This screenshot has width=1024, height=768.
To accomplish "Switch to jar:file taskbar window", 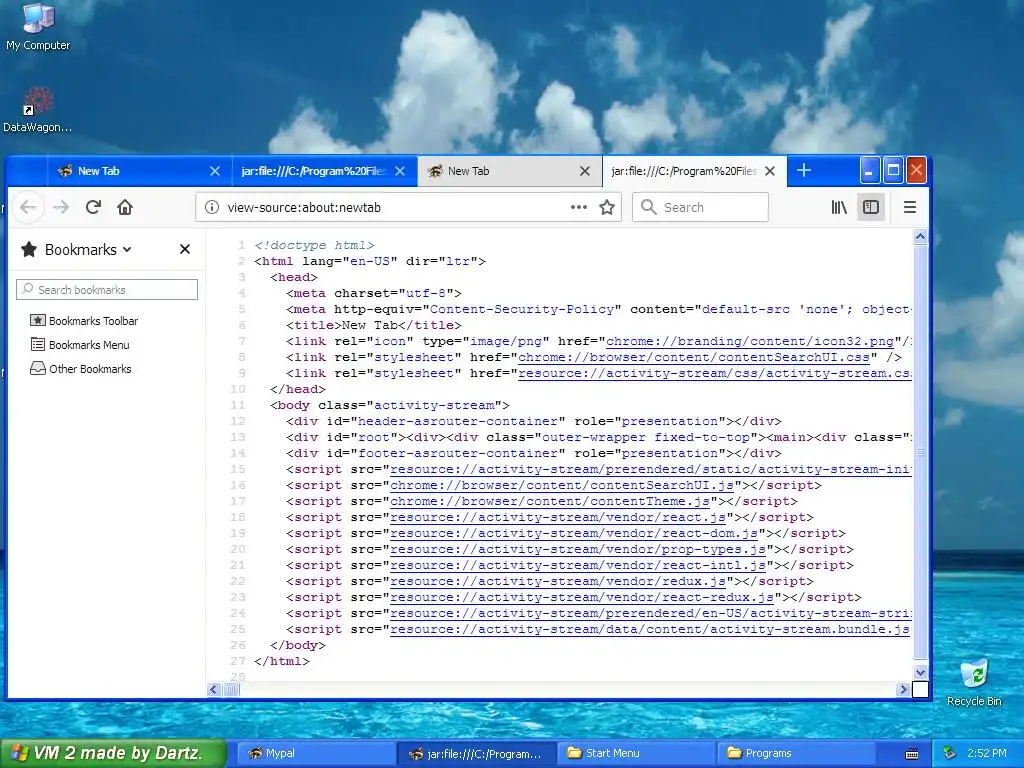I will pyautogui.click(x=477, y=754).
